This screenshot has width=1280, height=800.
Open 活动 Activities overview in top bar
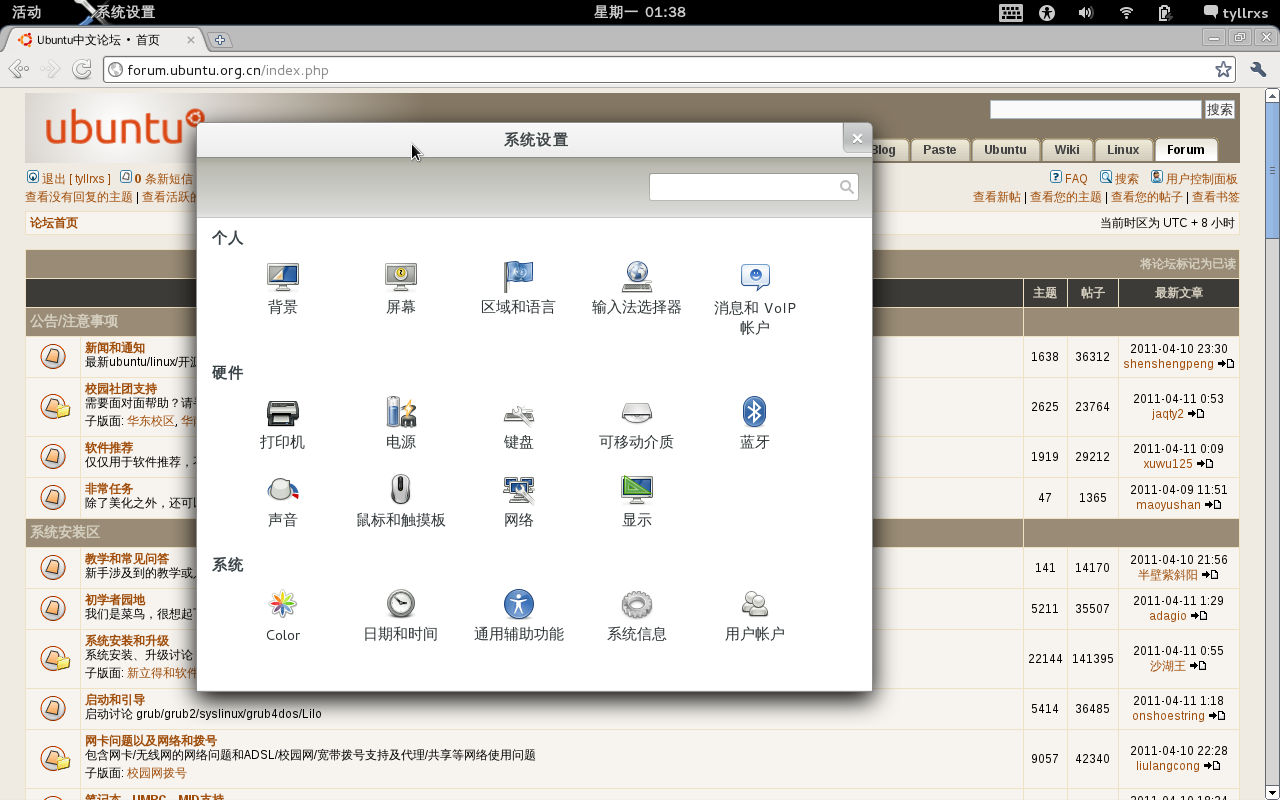(26, 12)
